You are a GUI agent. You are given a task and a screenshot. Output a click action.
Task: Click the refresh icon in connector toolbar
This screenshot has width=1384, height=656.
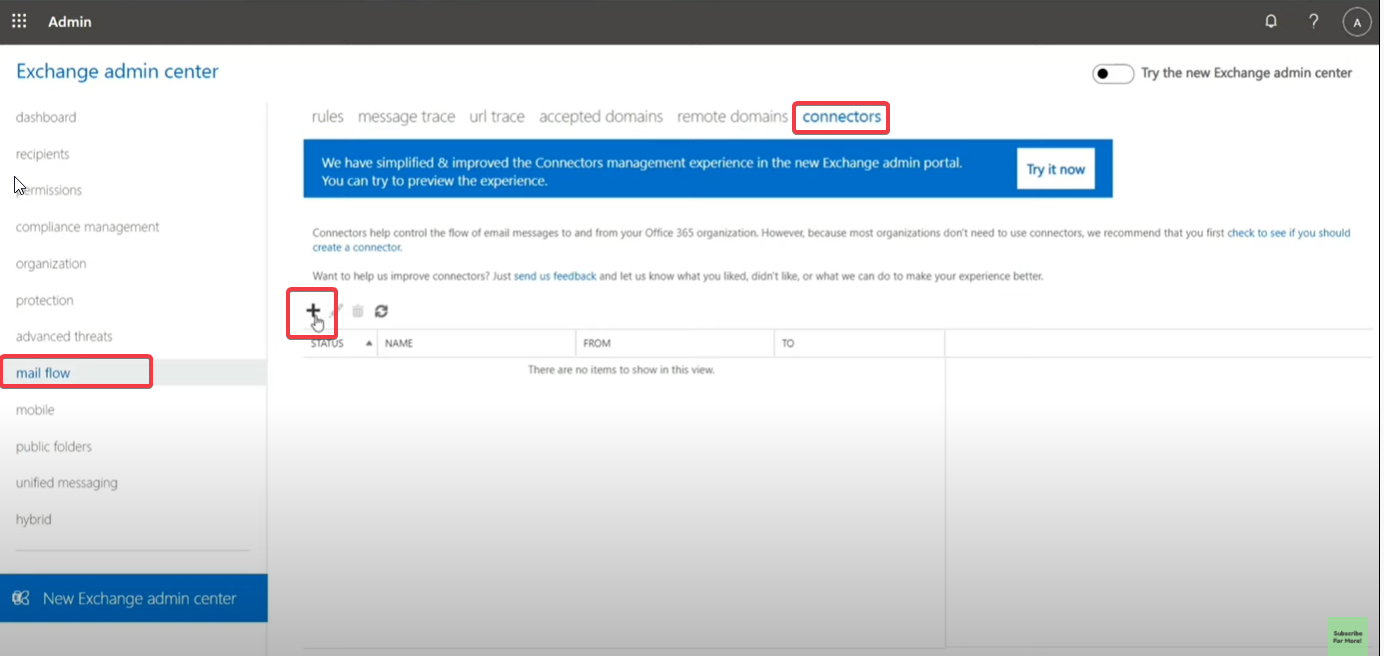click(x=381, y=311)
